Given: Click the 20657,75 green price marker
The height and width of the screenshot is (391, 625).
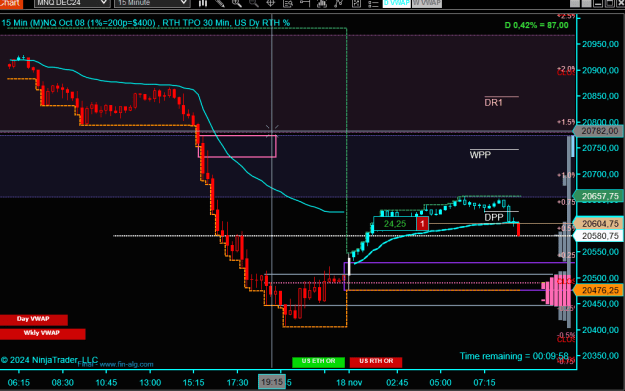Looking at the screenshot, I should click(599, 196).
